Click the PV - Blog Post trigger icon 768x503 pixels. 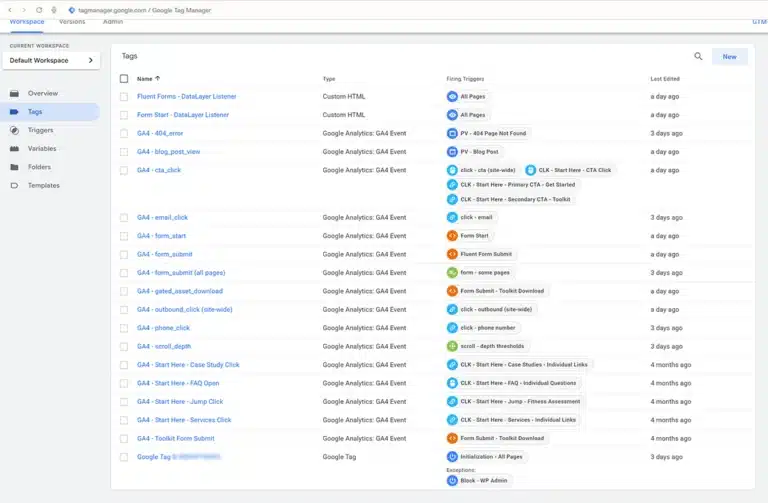pyautogui.click(x=452, y=152)
